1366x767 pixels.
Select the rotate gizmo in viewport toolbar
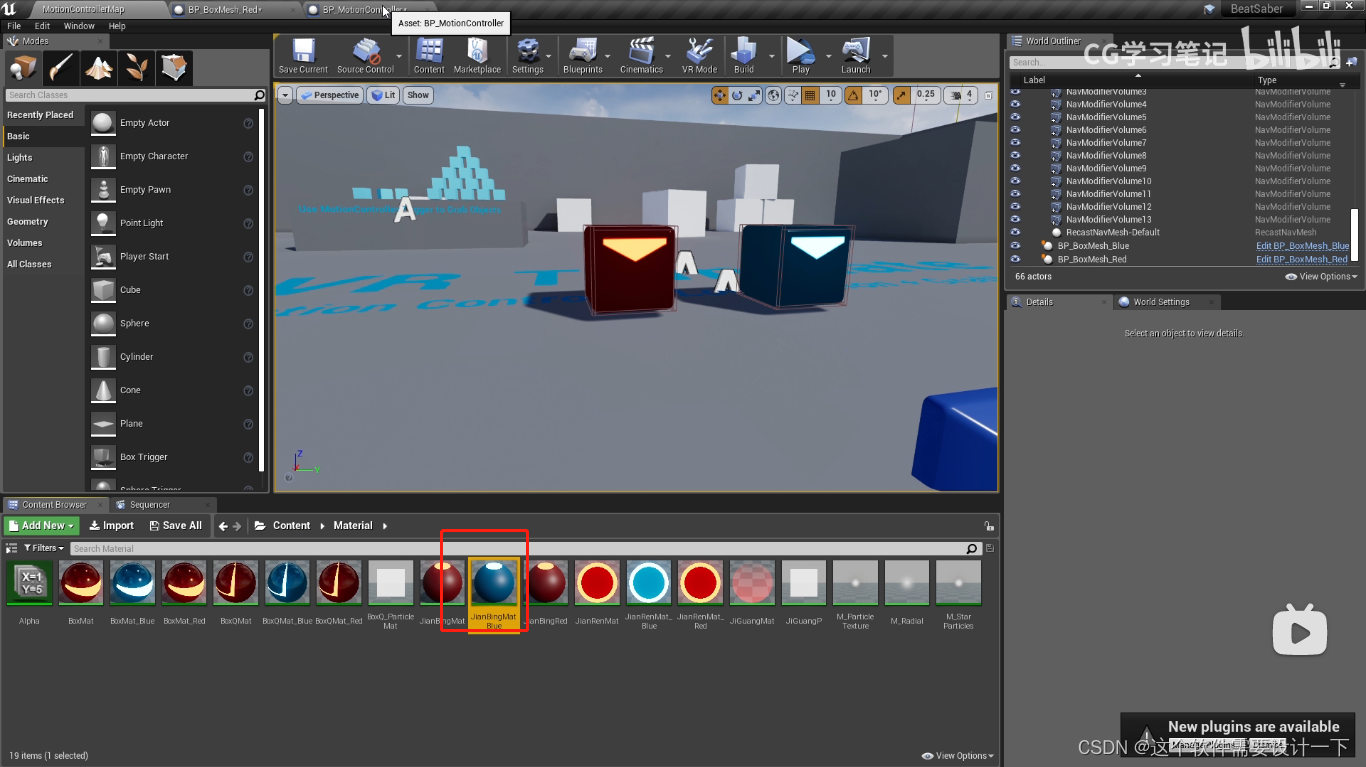737,95
